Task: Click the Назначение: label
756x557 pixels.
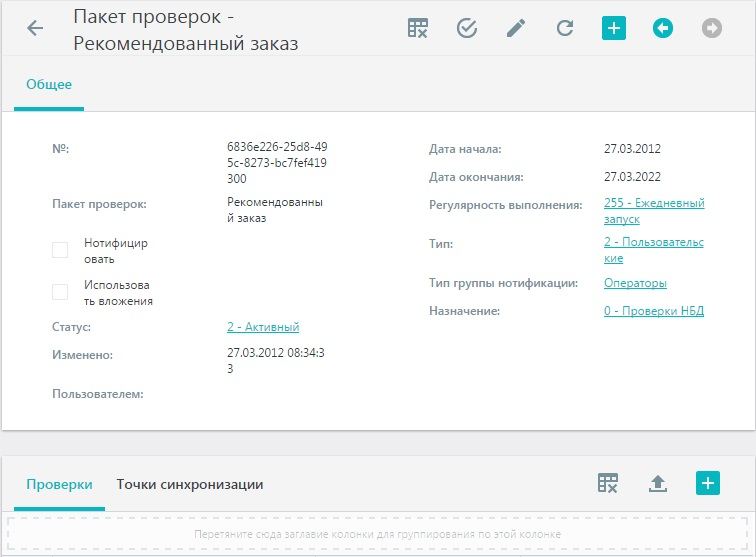Action: click(x=464, y=311)
